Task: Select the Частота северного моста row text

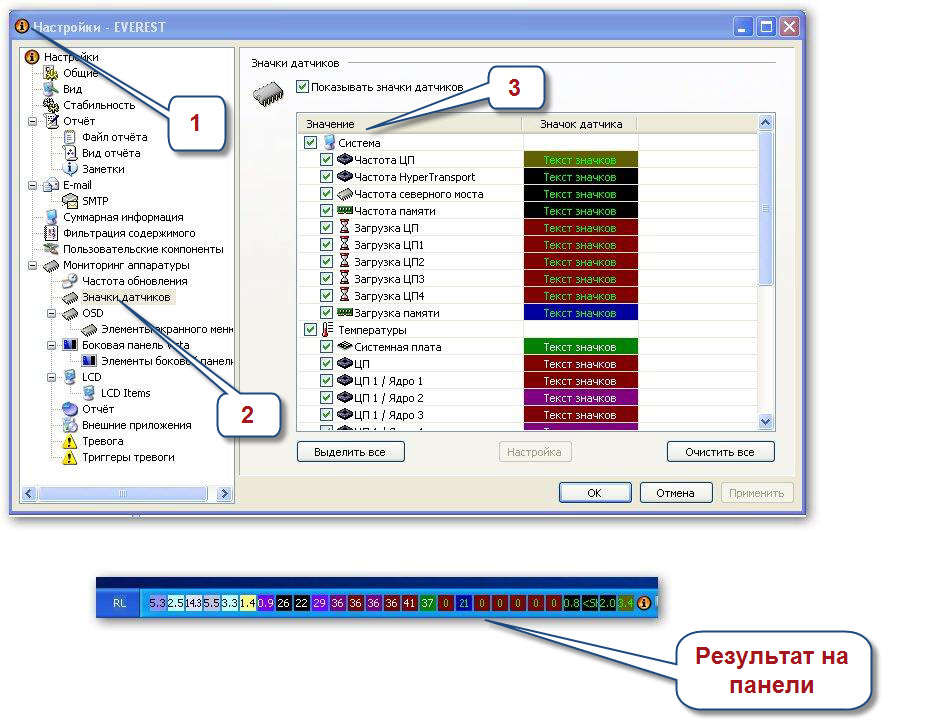Action: (x=419, y=194)
